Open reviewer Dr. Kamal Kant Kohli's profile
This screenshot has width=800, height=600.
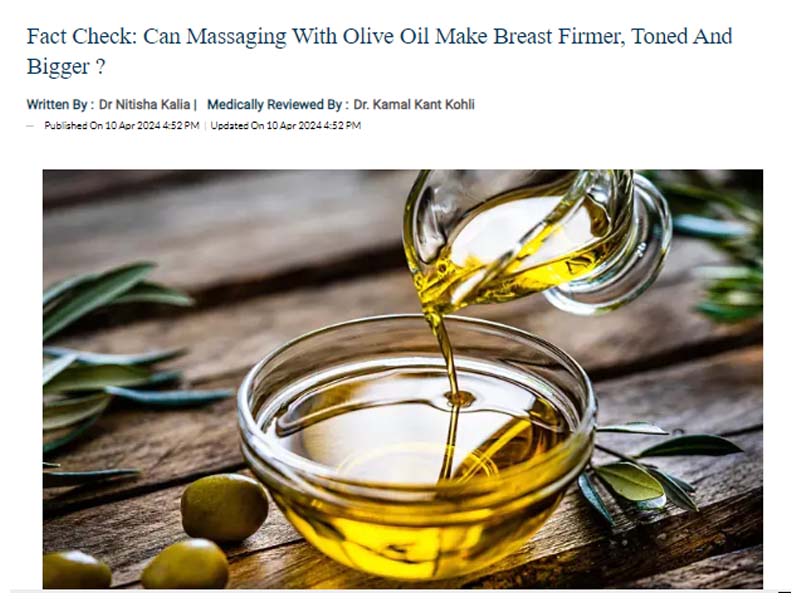pos(414,105)
